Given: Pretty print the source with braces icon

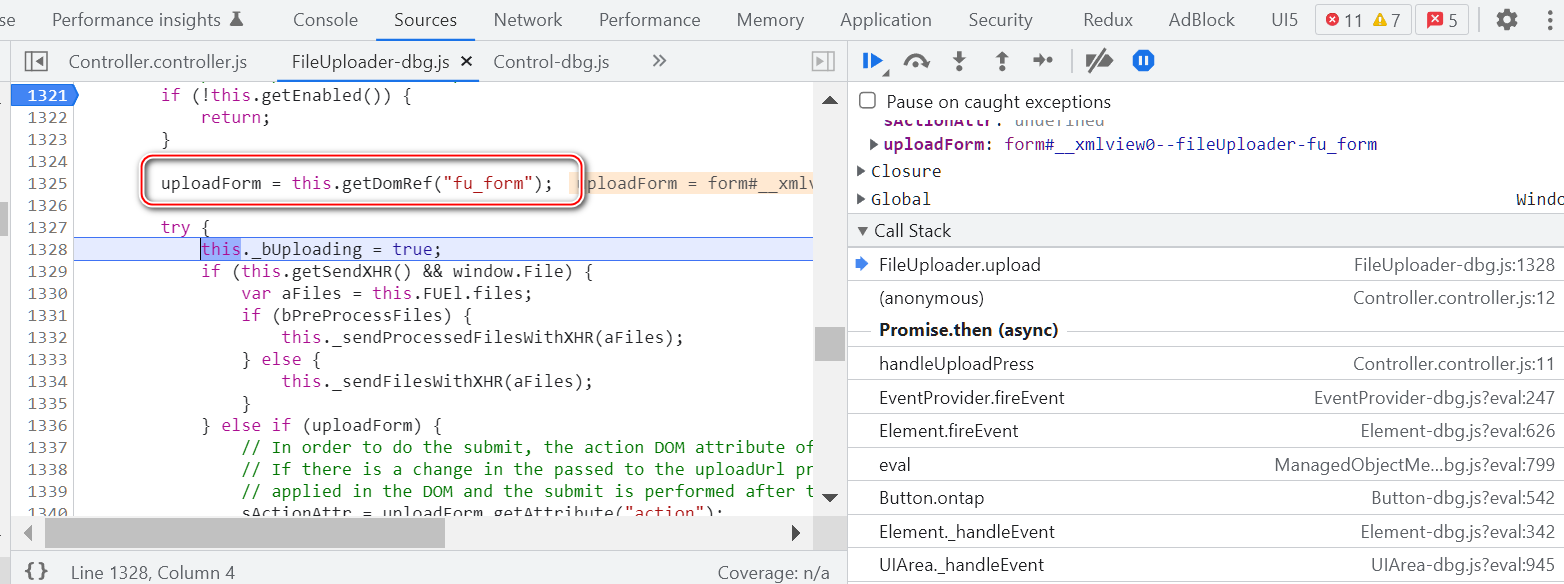Looking at the screenshot, I should pos(36,572).
